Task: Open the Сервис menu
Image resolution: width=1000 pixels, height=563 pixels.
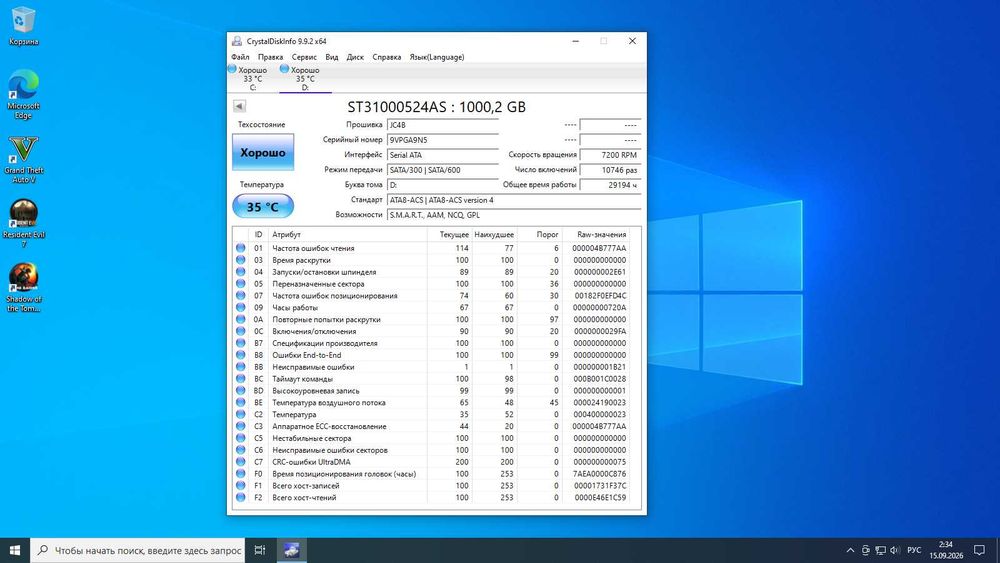Action: (304, 57)
